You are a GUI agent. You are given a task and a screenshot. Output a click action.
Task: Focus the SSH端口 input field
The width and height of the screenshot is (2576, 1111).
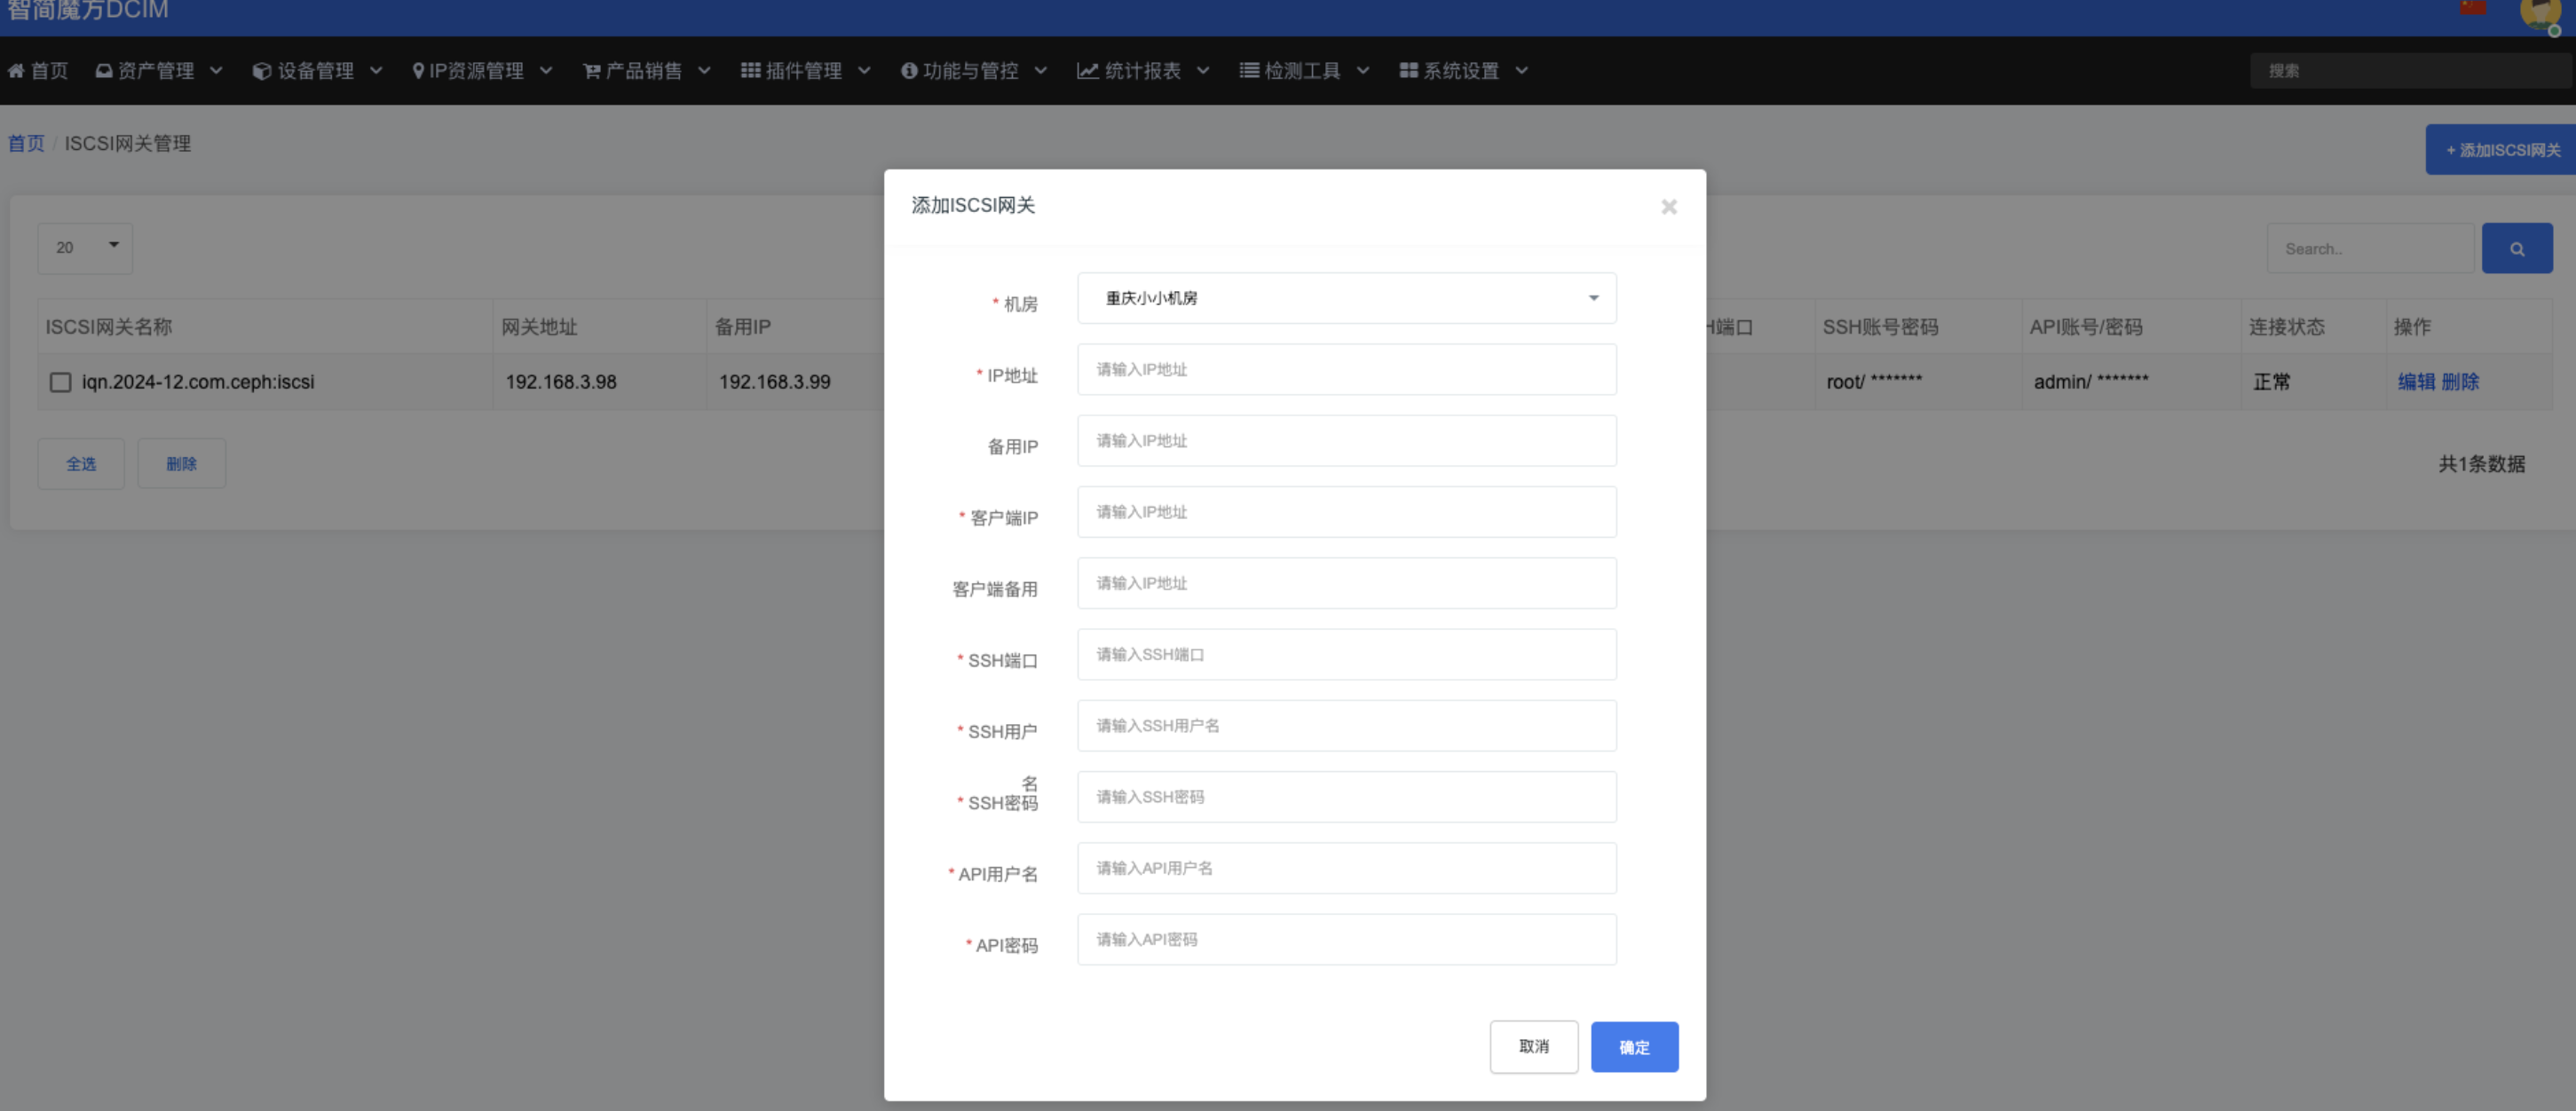pos(1346,654)
